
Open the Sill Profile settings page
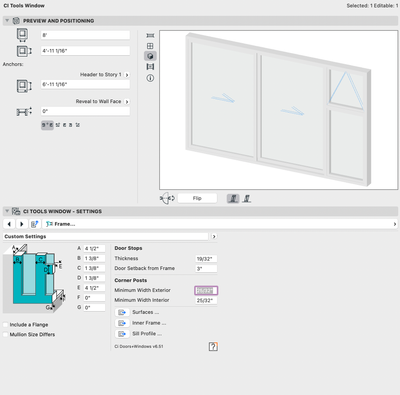coord(147,334)
